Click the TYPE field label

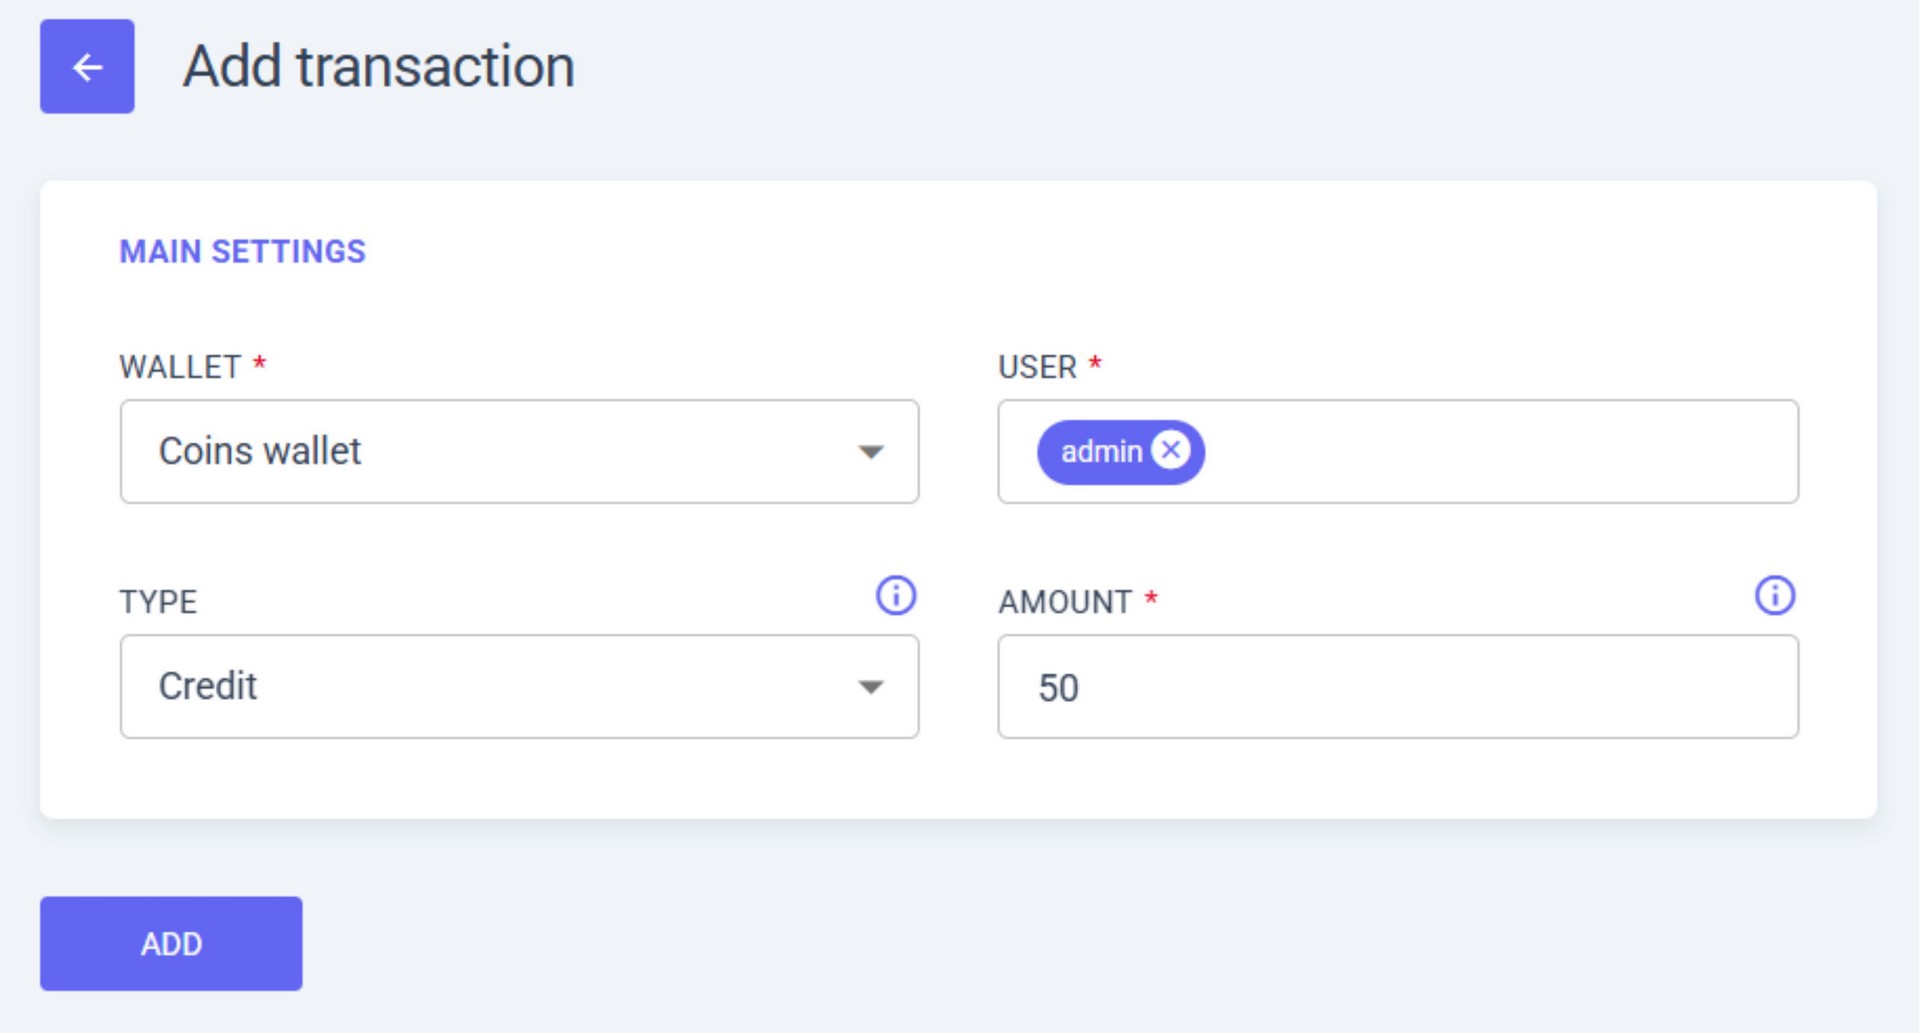click(158, 602)
